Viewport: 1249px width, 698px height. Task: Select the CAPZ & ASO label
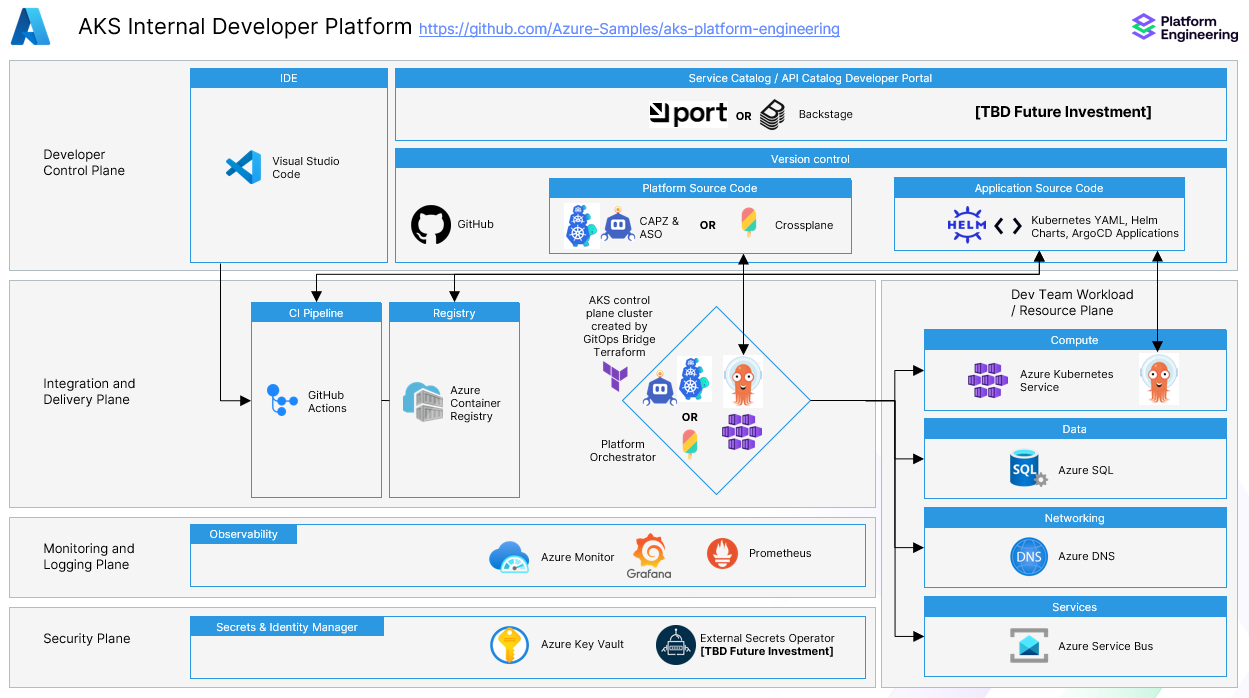click(659, 227)
